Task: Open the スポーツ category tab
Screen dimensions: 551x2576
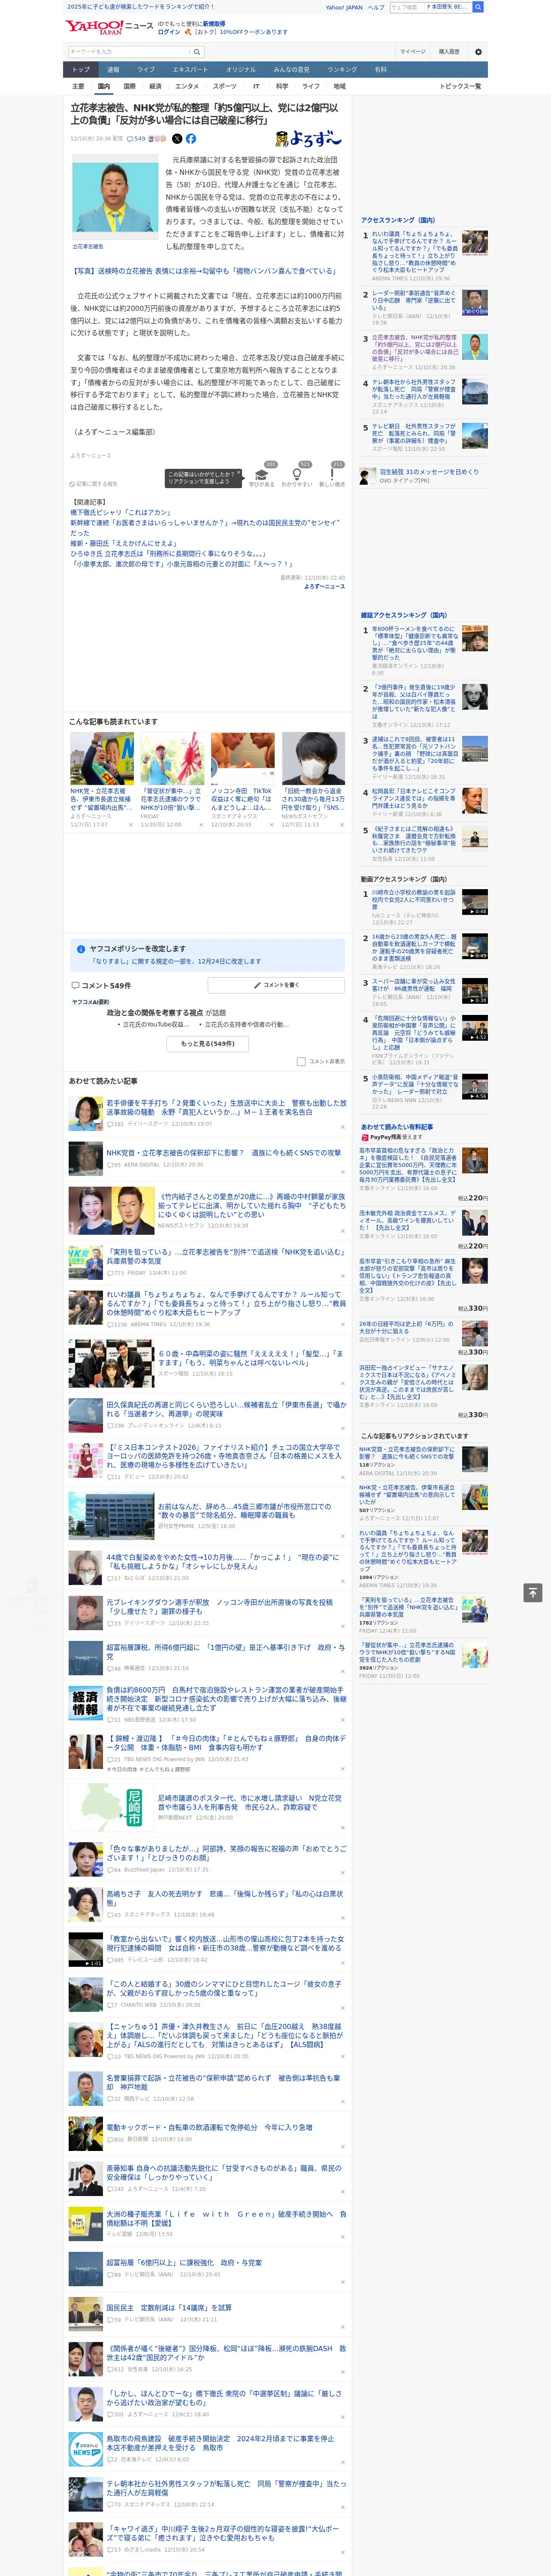Action: [225, 86]
